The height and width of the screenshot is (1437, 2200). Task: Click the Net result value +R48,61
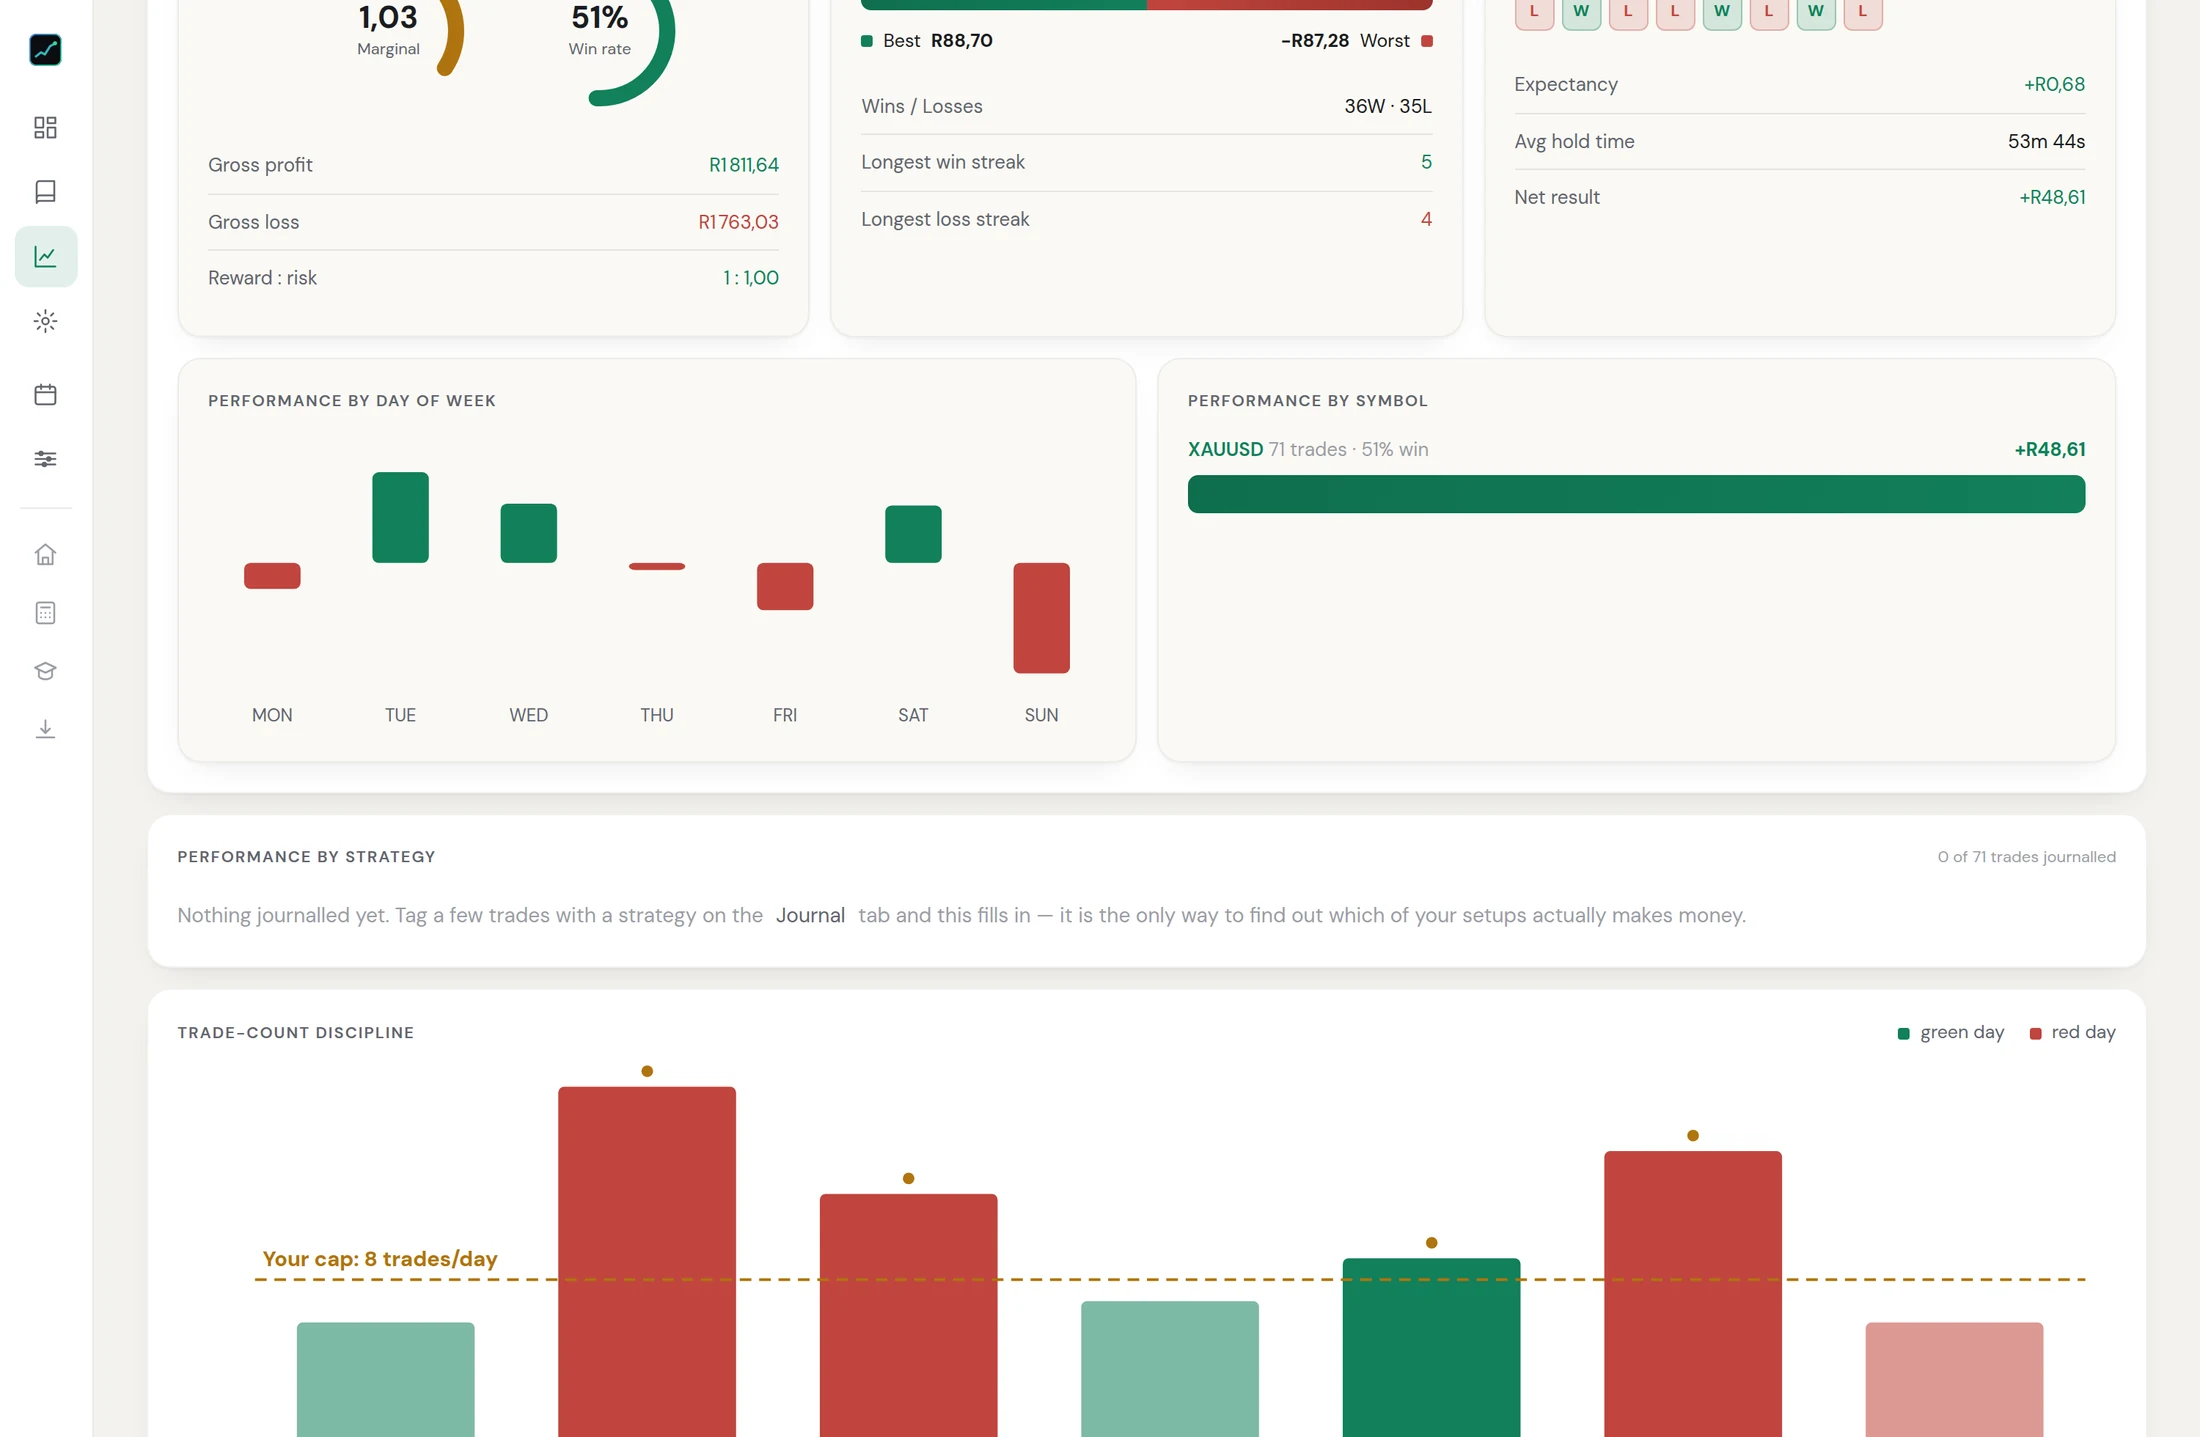tap(2052, 197)
